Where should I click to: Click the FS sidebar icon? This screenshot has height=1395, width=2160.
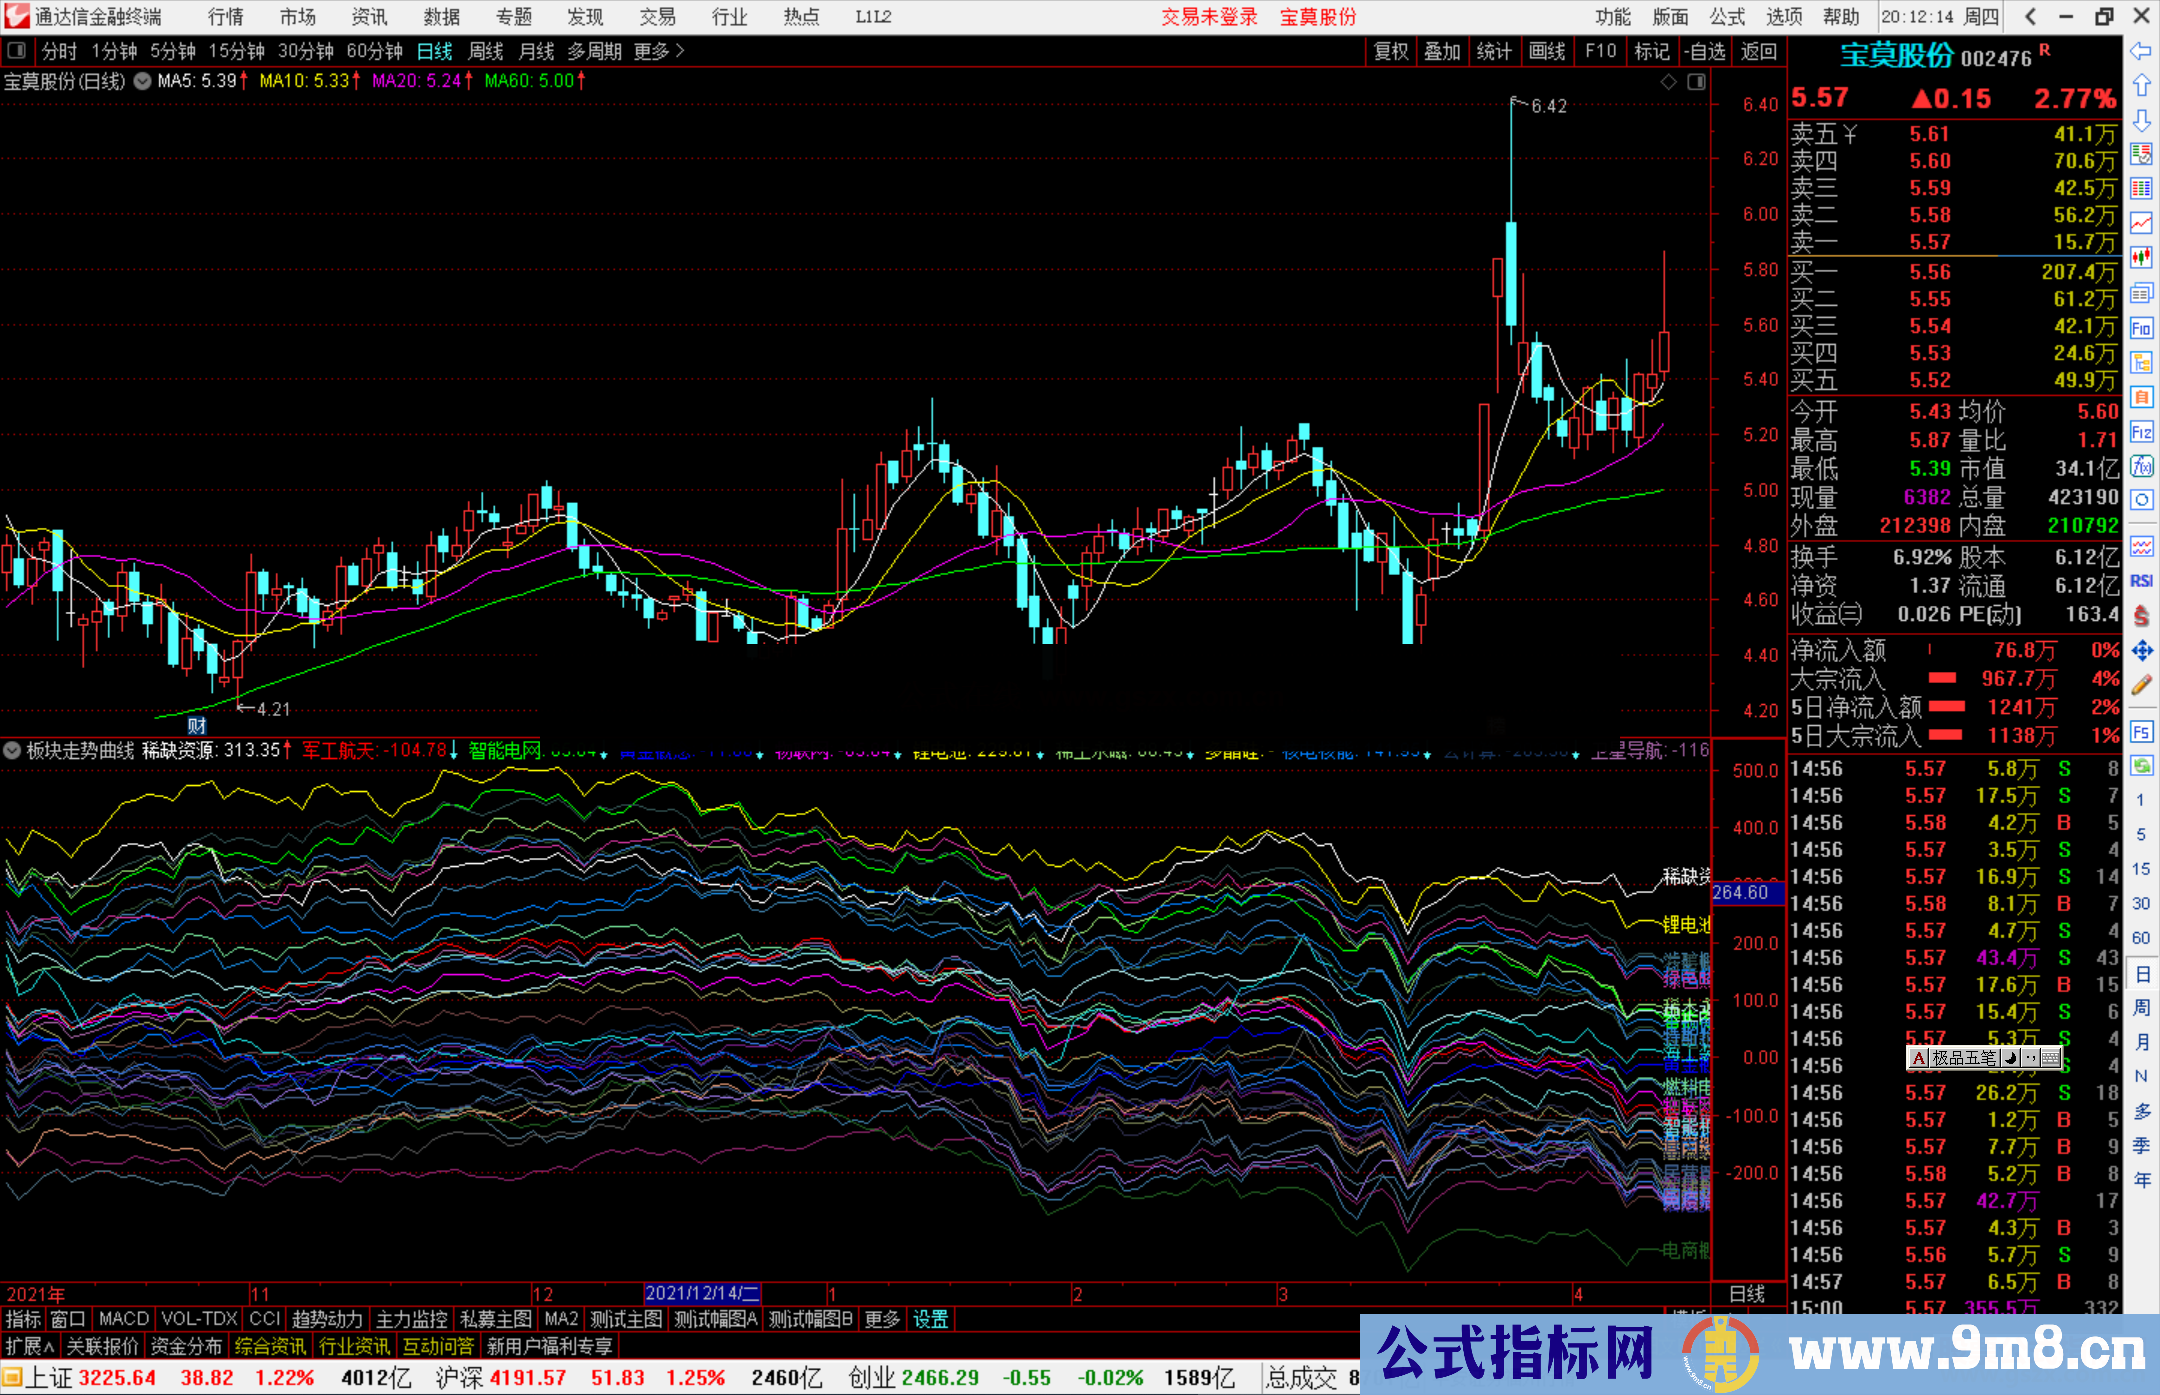tap(2141, 732)
